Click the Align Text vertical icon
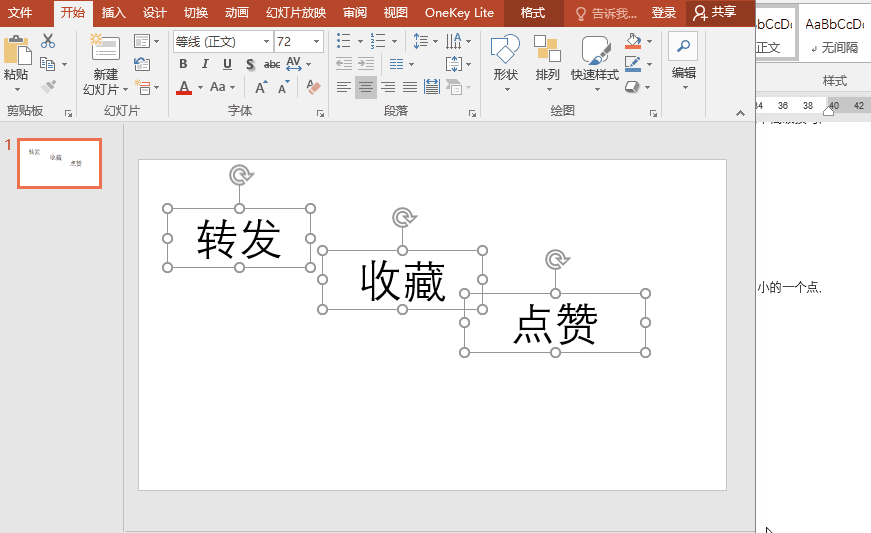Image resolution: width=871 pixels, height=533 pixels. click(x=454, y=64)
